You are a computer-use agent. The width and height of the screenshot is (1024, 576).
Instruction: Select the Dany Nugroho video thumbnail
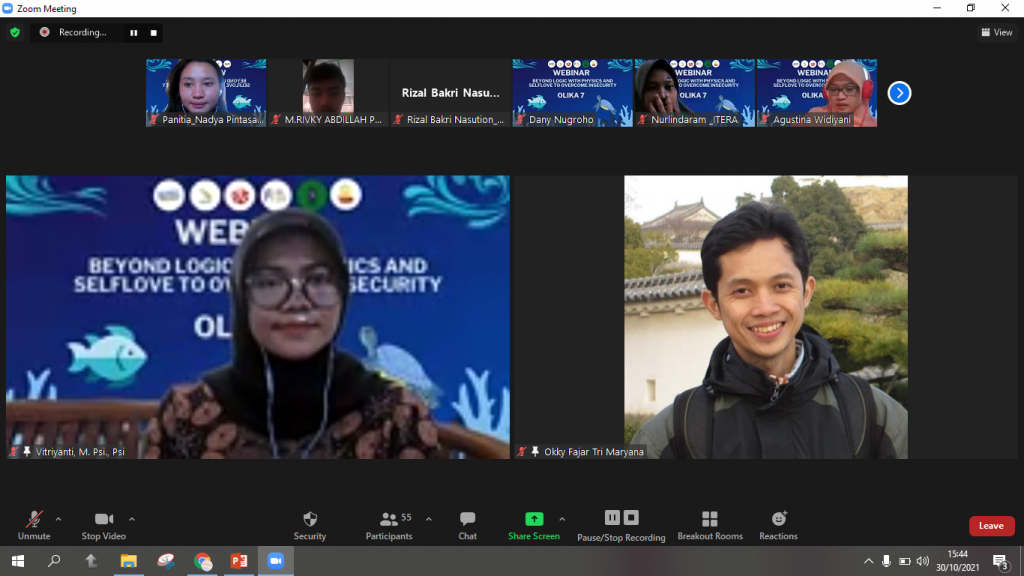pyautogui.click(x=573, y=92)
